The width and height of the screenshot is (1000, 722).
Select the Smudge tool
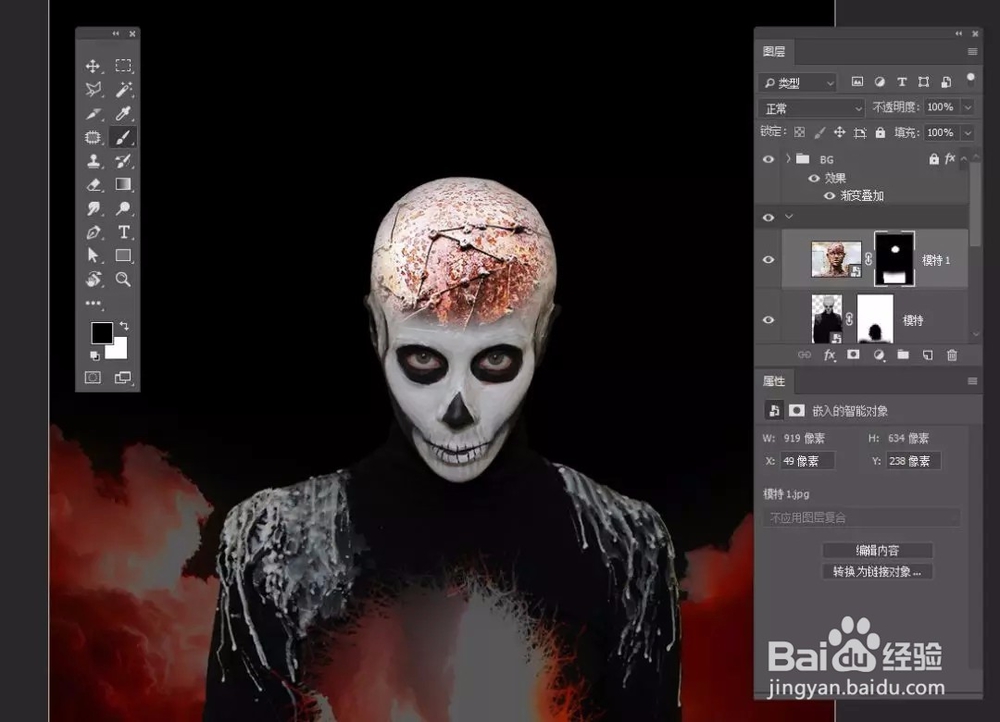coord(93,209)
